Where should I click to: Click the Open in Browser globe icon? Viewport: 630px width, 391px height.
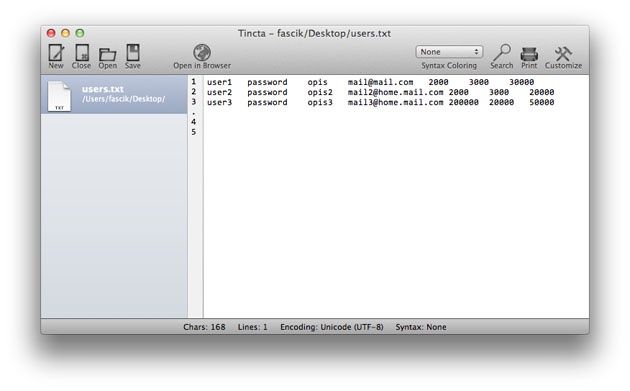202,53
